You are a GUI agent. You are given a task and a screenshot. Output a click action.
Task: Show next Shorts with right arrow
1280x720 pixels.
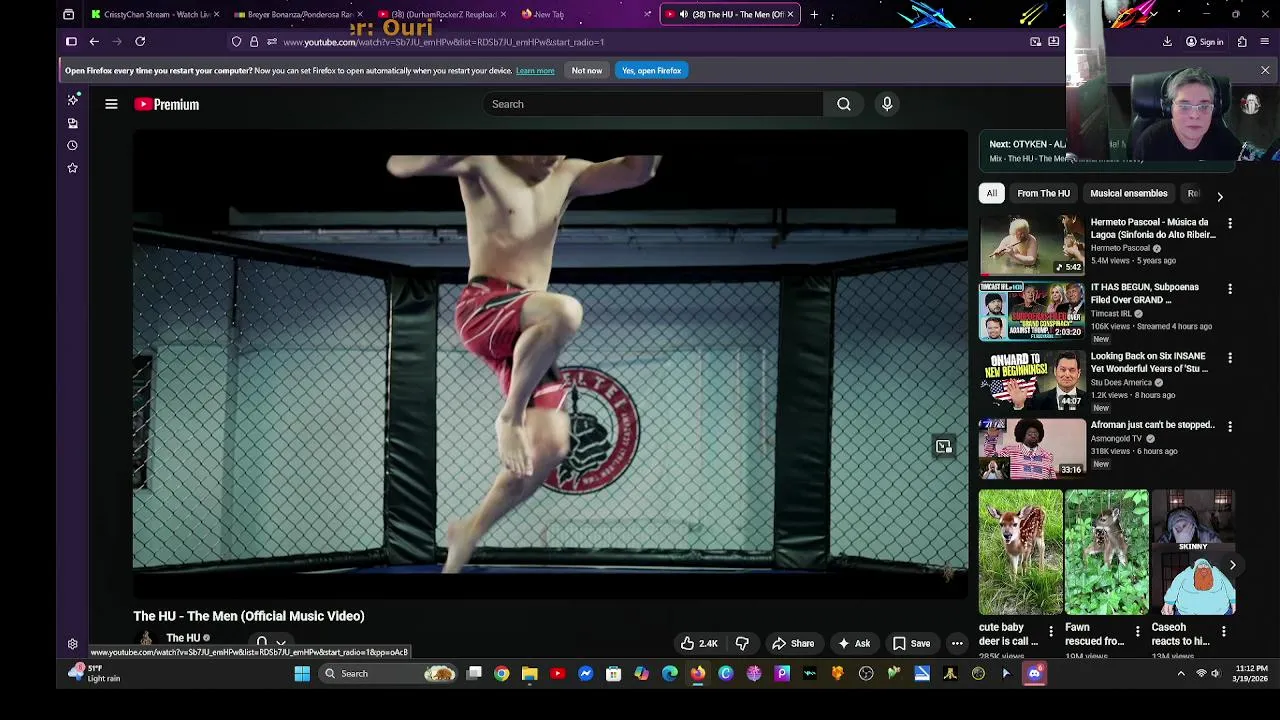pos(1232,566)
